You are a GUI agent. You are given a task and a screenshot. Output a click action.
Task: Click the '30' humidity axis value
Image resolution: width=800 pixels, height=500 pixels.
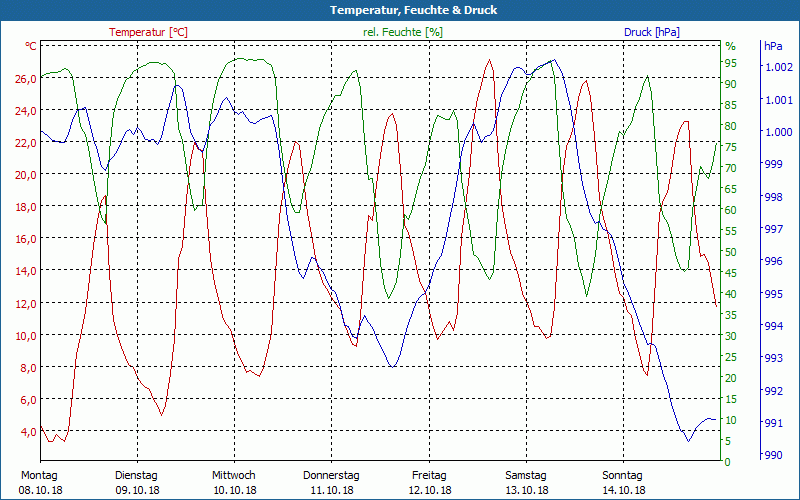(x=731, y=336)
